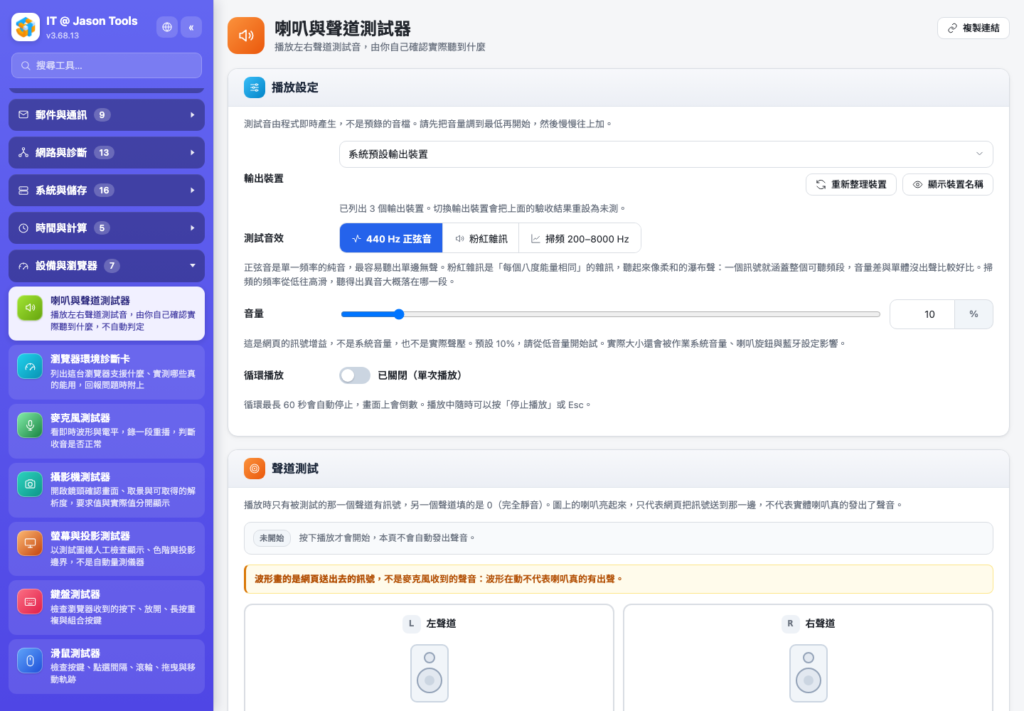Screen dimensions: 1024x711
Task: Click the microphone icon of 麥克風測試器
Action: pos(30,425)
